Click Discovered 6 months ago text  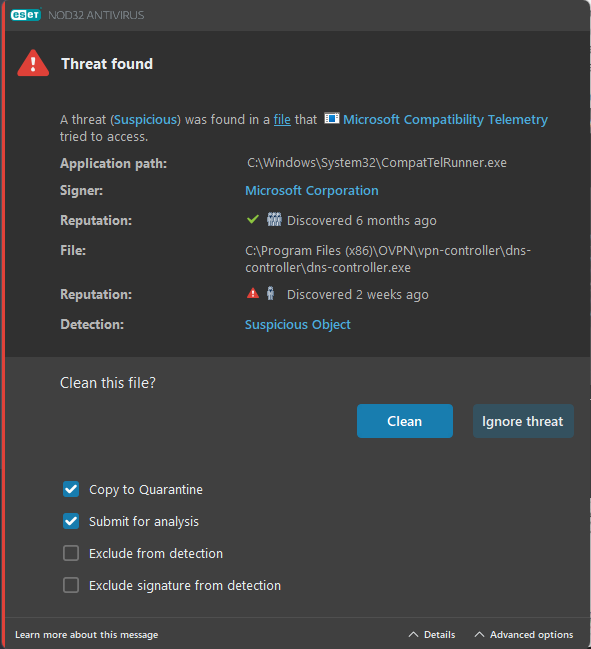[x=362, y=221]
